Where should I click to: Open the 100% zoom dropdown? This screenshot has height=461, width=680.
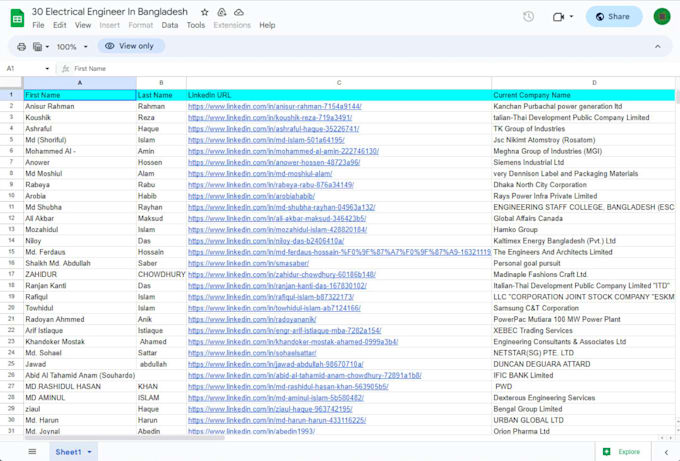tap(72, 46)
